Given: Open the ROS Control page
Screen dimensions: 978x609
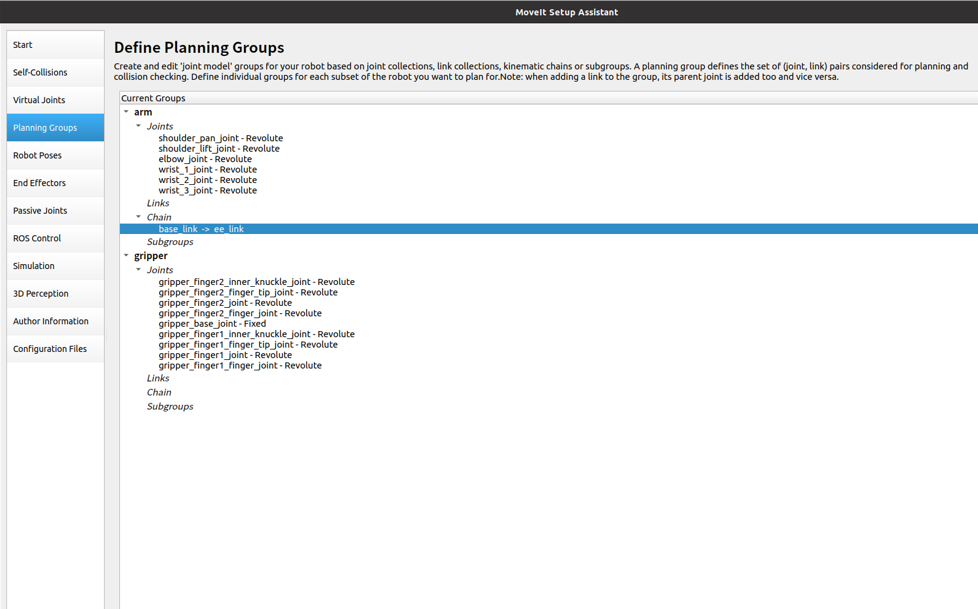Looking at the screenshot, I should coord(37,238).
